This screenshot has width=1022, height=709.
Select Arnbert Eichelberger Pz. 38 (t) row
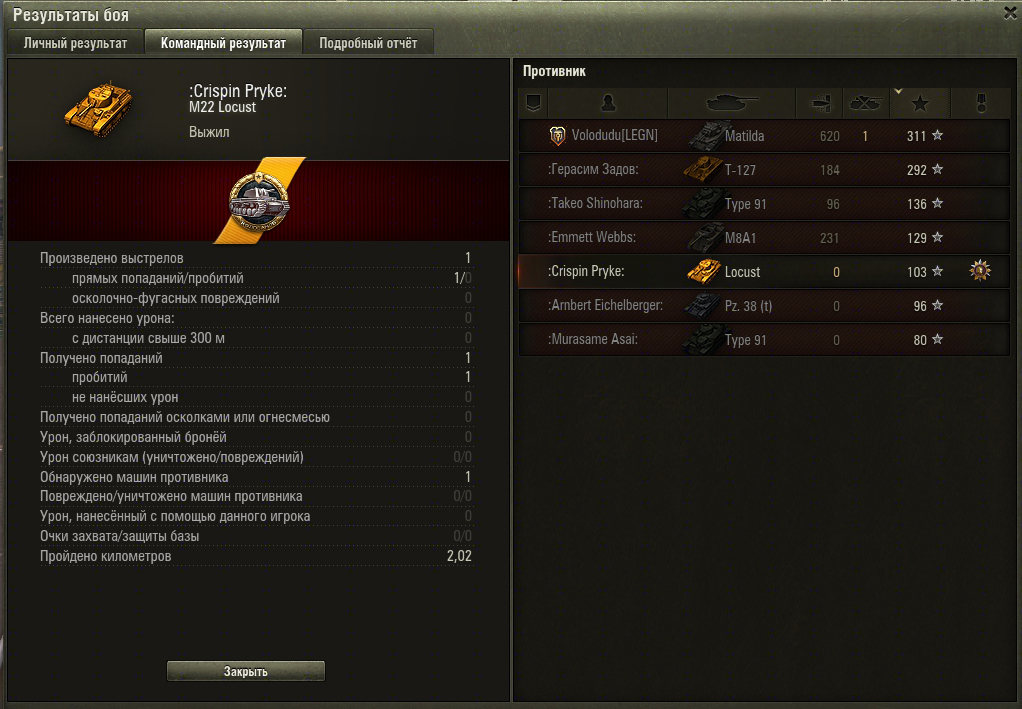click(764, 305)
